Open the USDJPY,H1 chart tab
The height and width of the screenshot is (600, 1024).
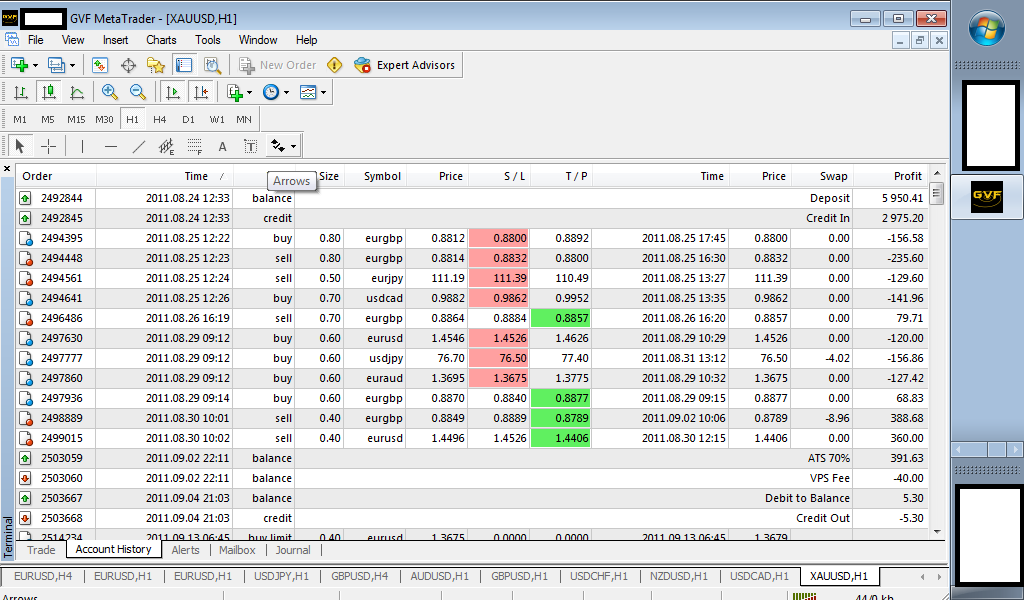281,576
